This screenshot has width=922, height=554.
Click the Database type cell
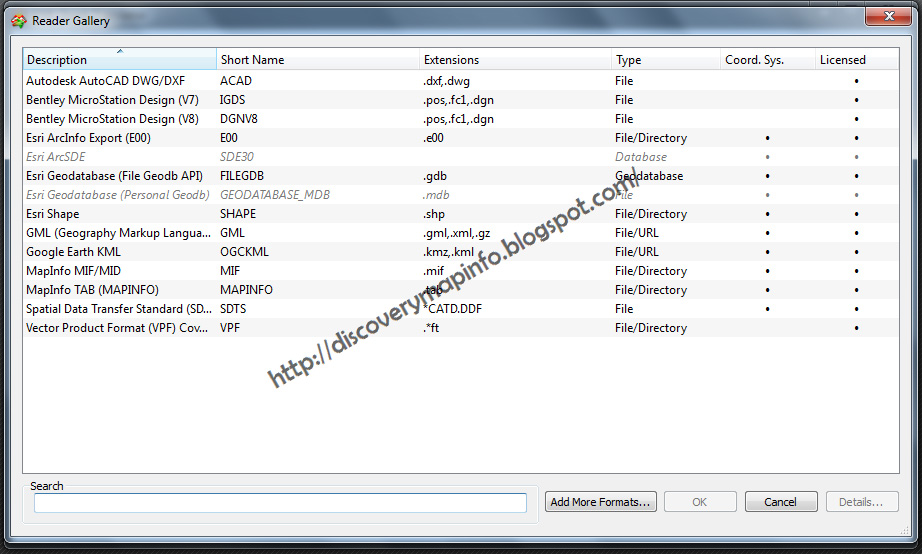point(641,157)
